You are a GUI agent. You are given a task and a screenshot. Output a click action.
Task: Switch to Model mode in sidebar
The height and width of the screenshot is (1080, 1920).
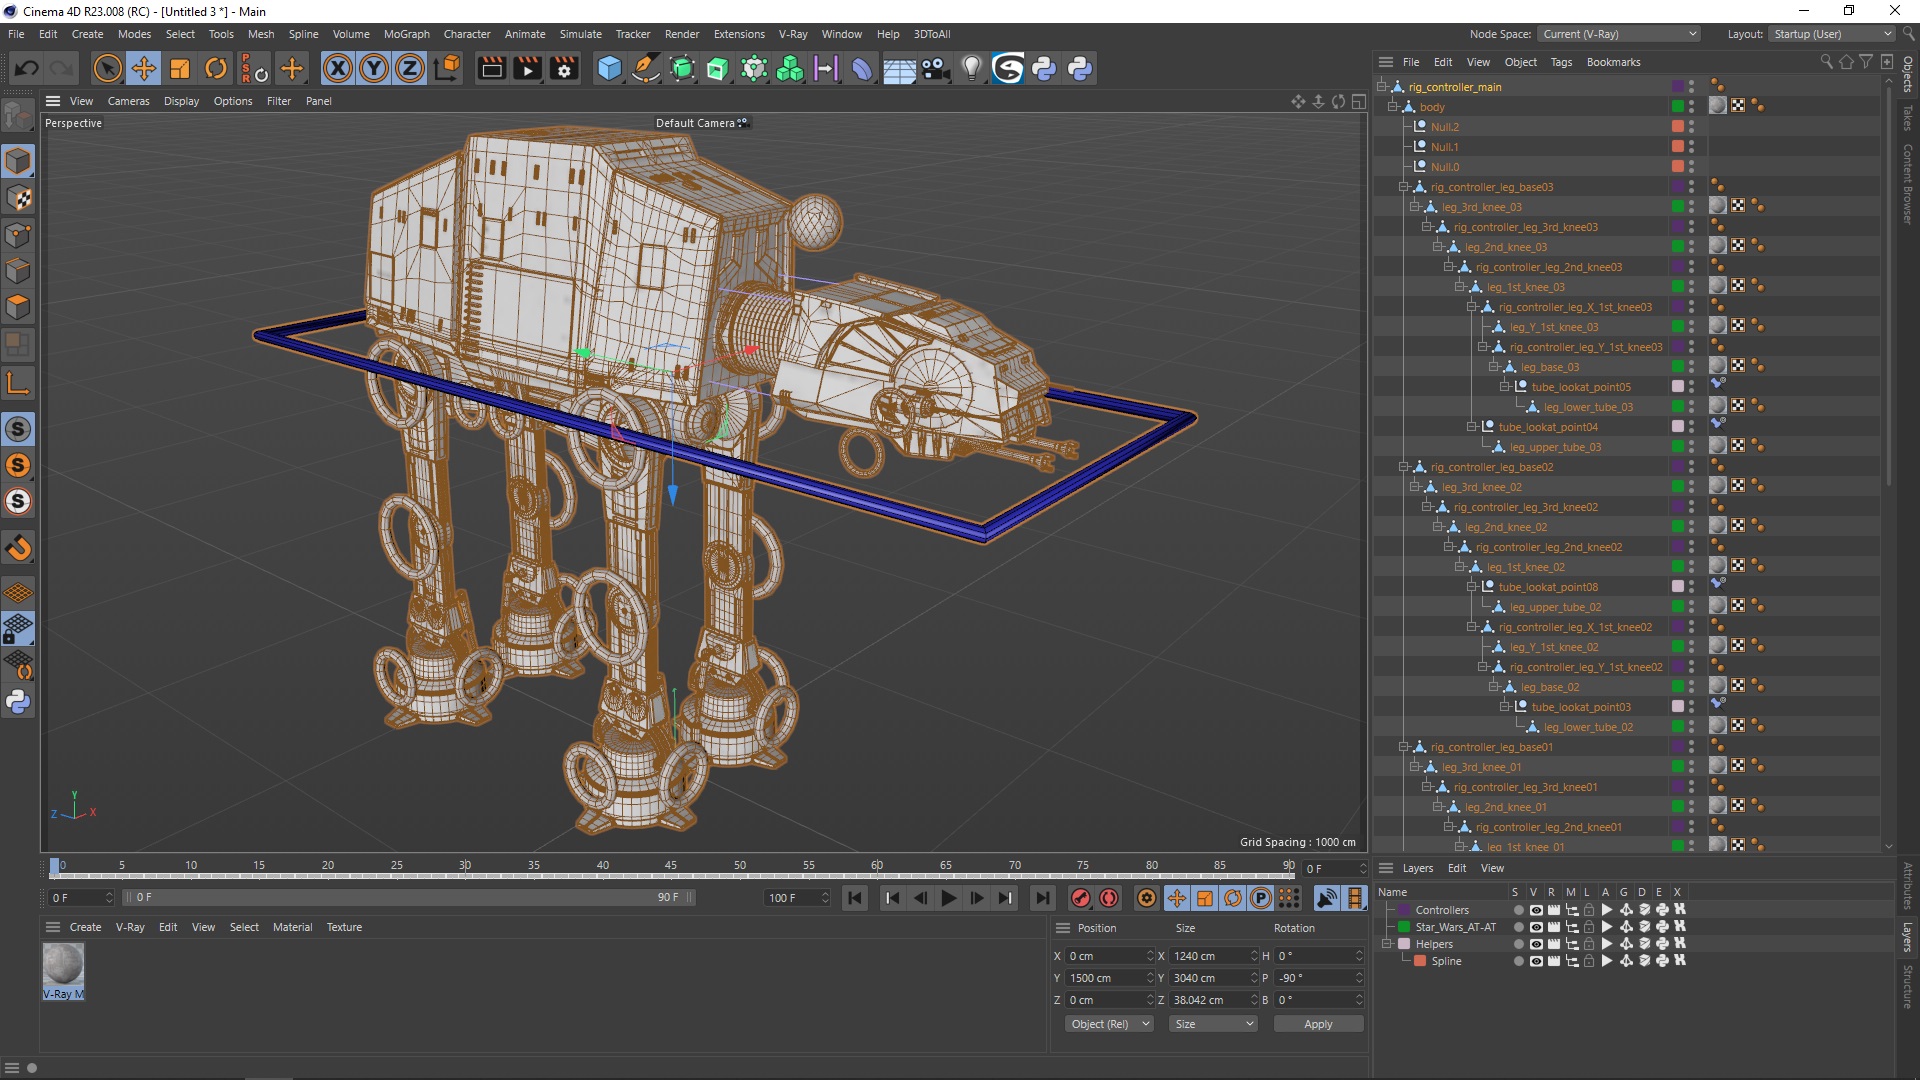click(18, 160)
